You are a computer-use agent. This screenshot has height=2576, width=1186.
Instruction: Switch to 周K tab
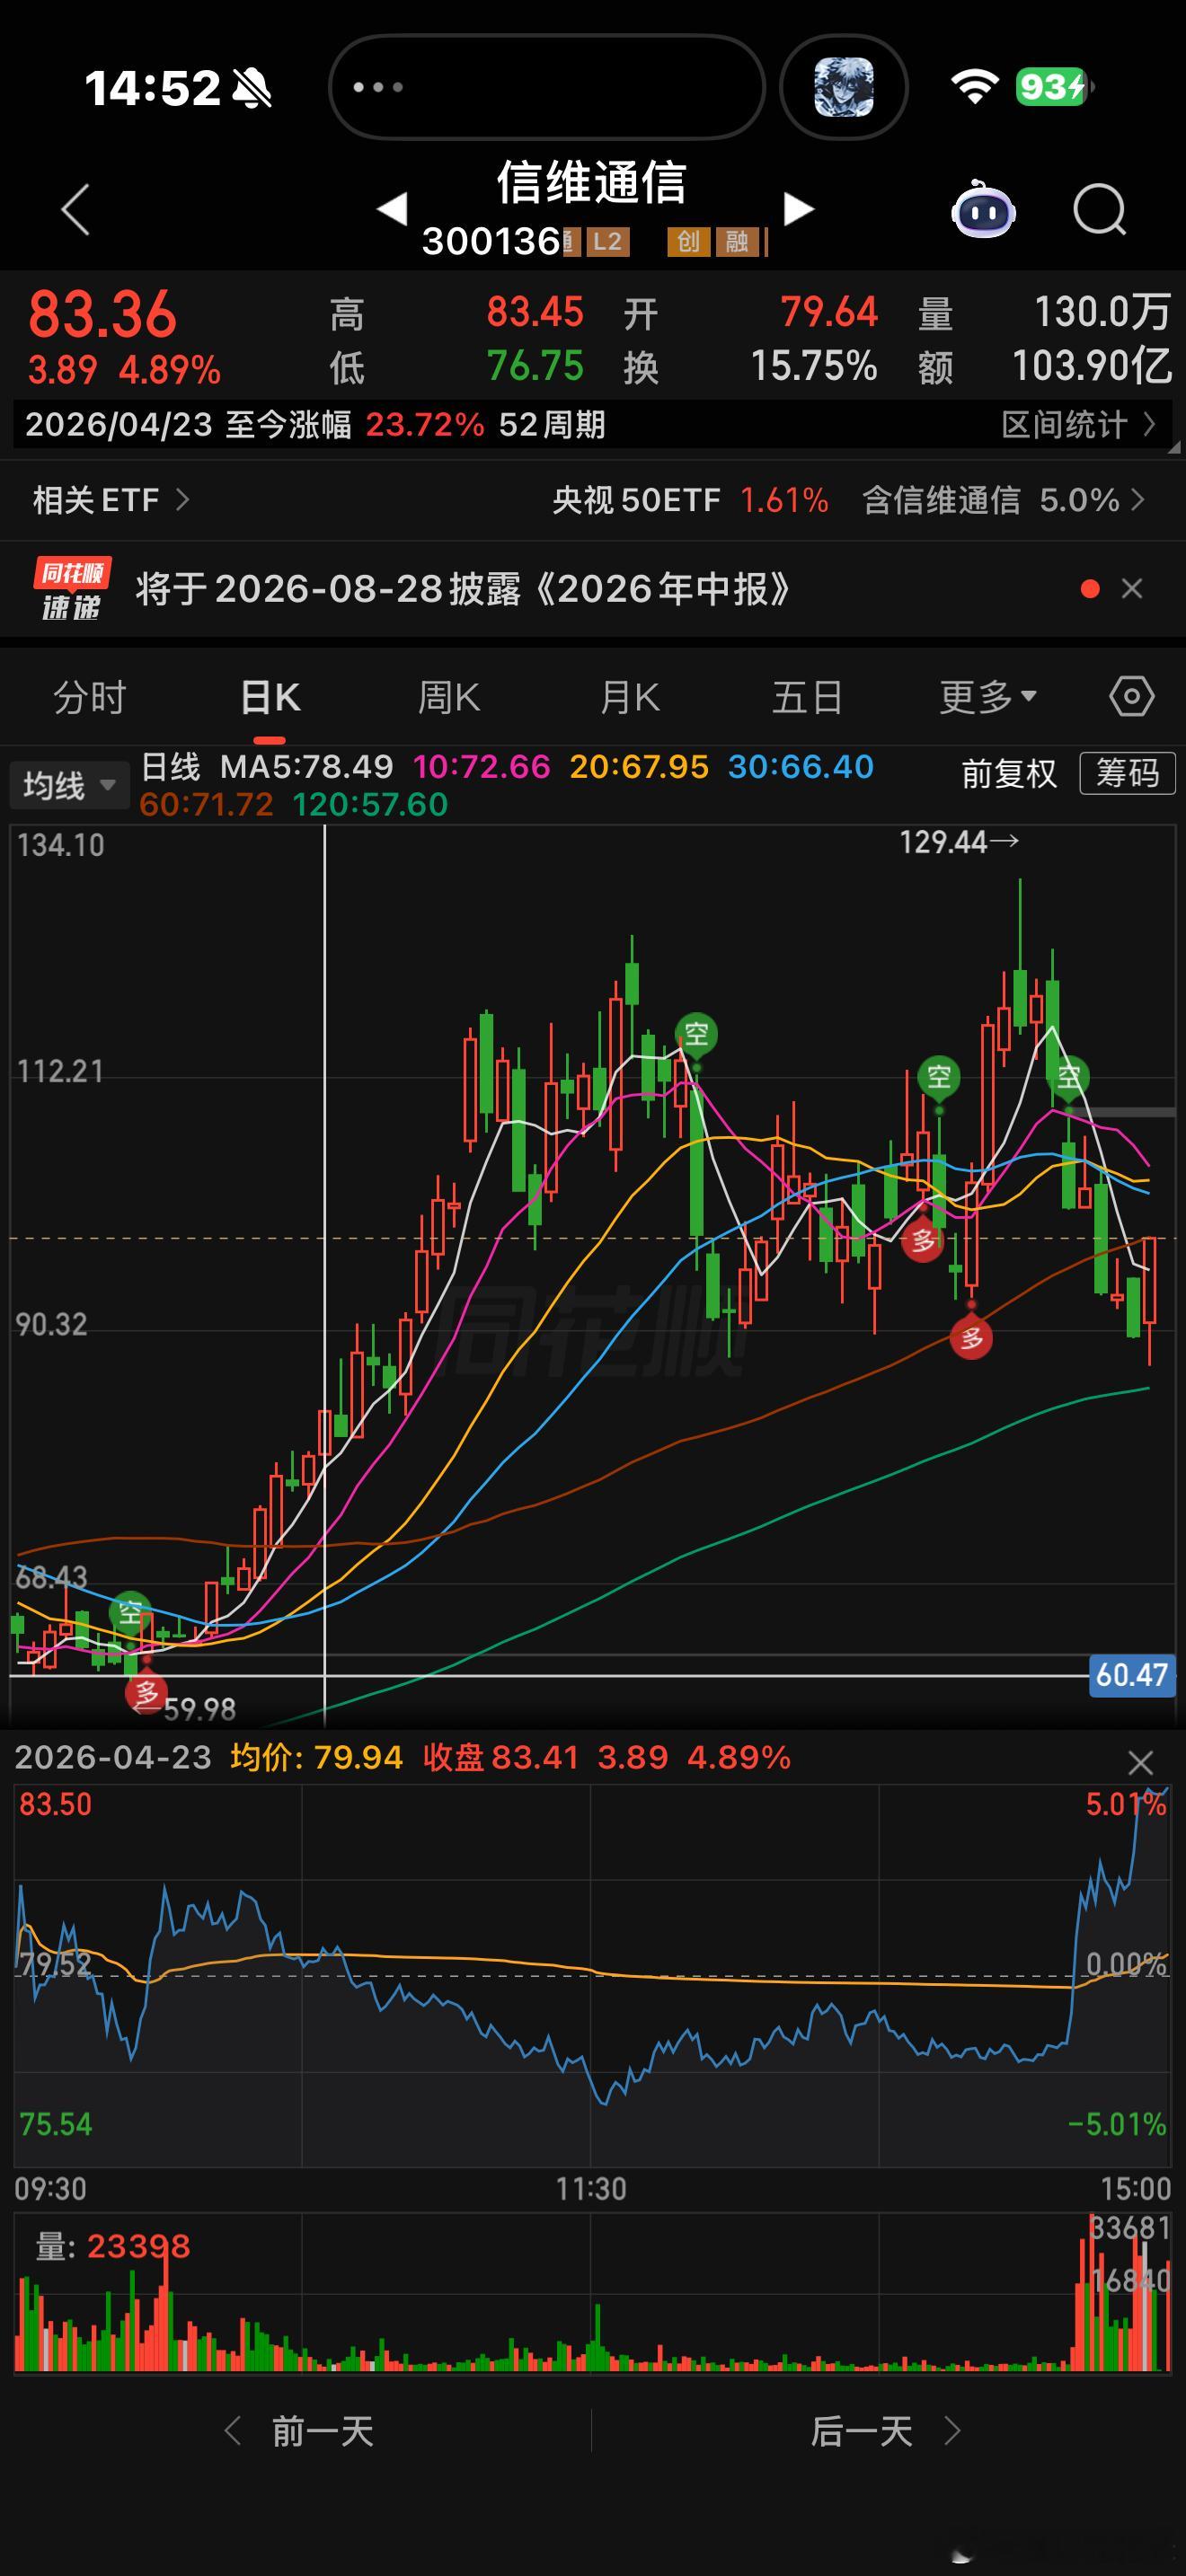pyautogui.click(x=449, y=697)
